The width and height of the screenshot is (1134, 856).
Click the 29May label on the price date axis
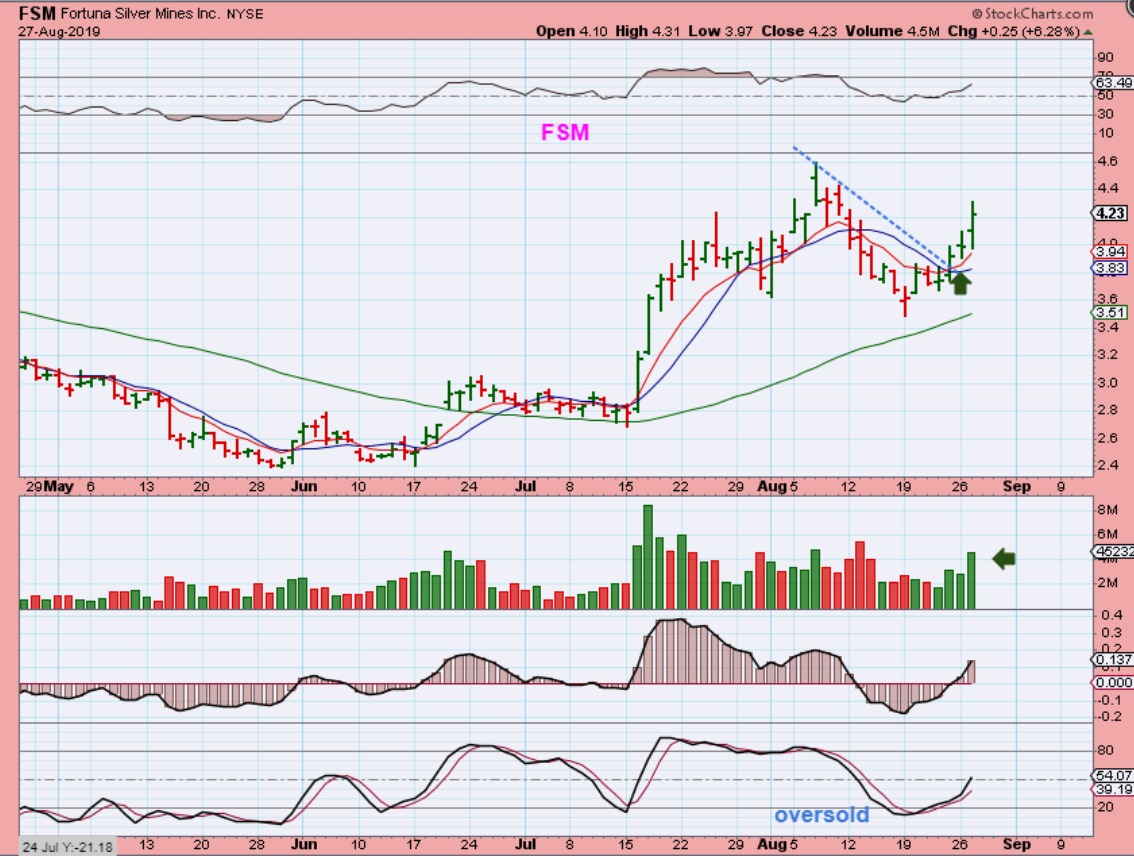(x=49, y=487)
